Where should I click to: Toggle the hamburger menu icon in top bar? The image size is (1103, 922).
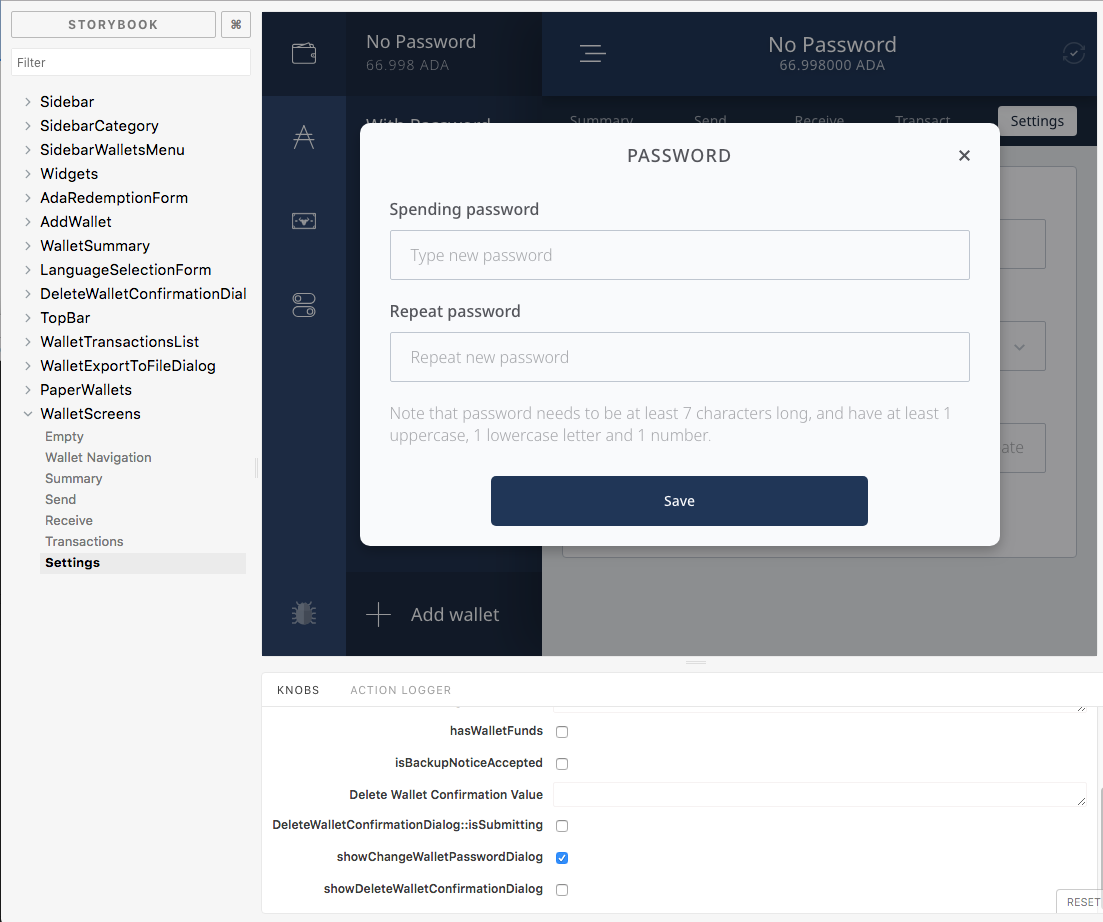click(x=592, y=53)
